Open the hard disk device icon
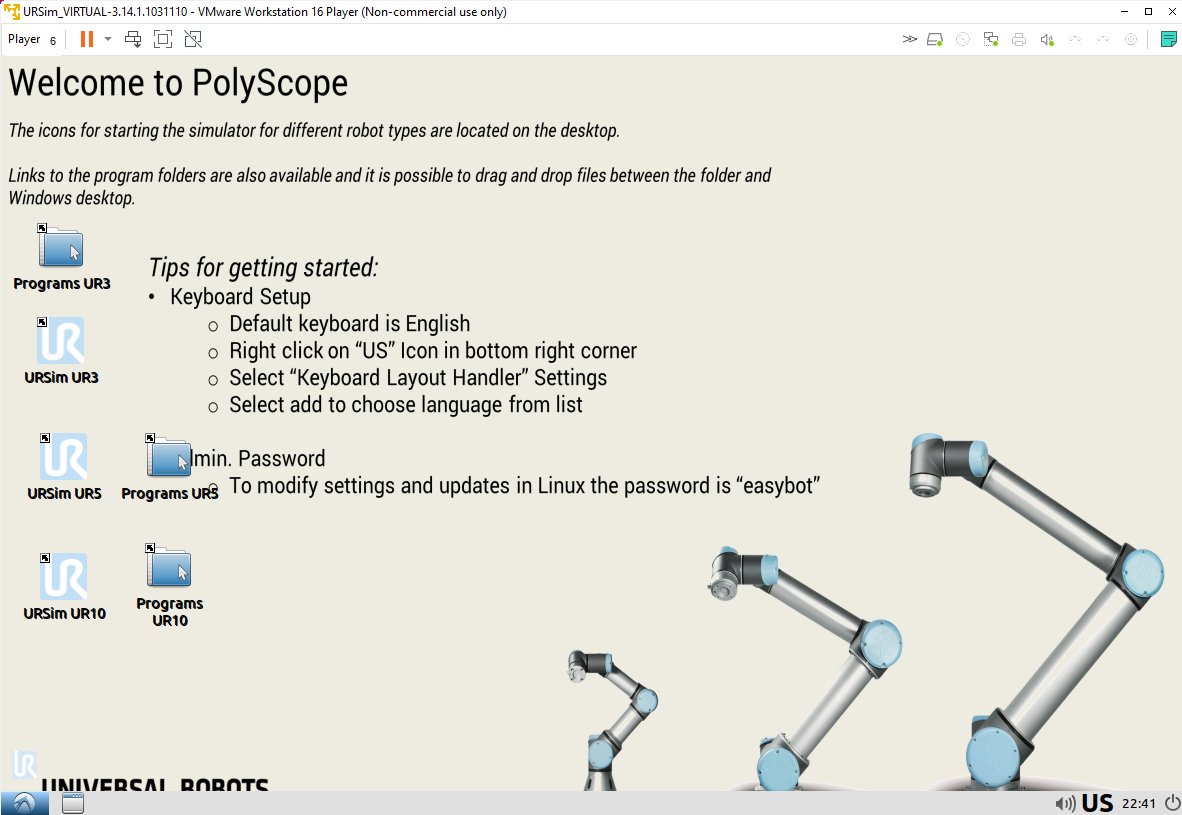This screenshot has width=1182, height=815. [x=935, y=39]
